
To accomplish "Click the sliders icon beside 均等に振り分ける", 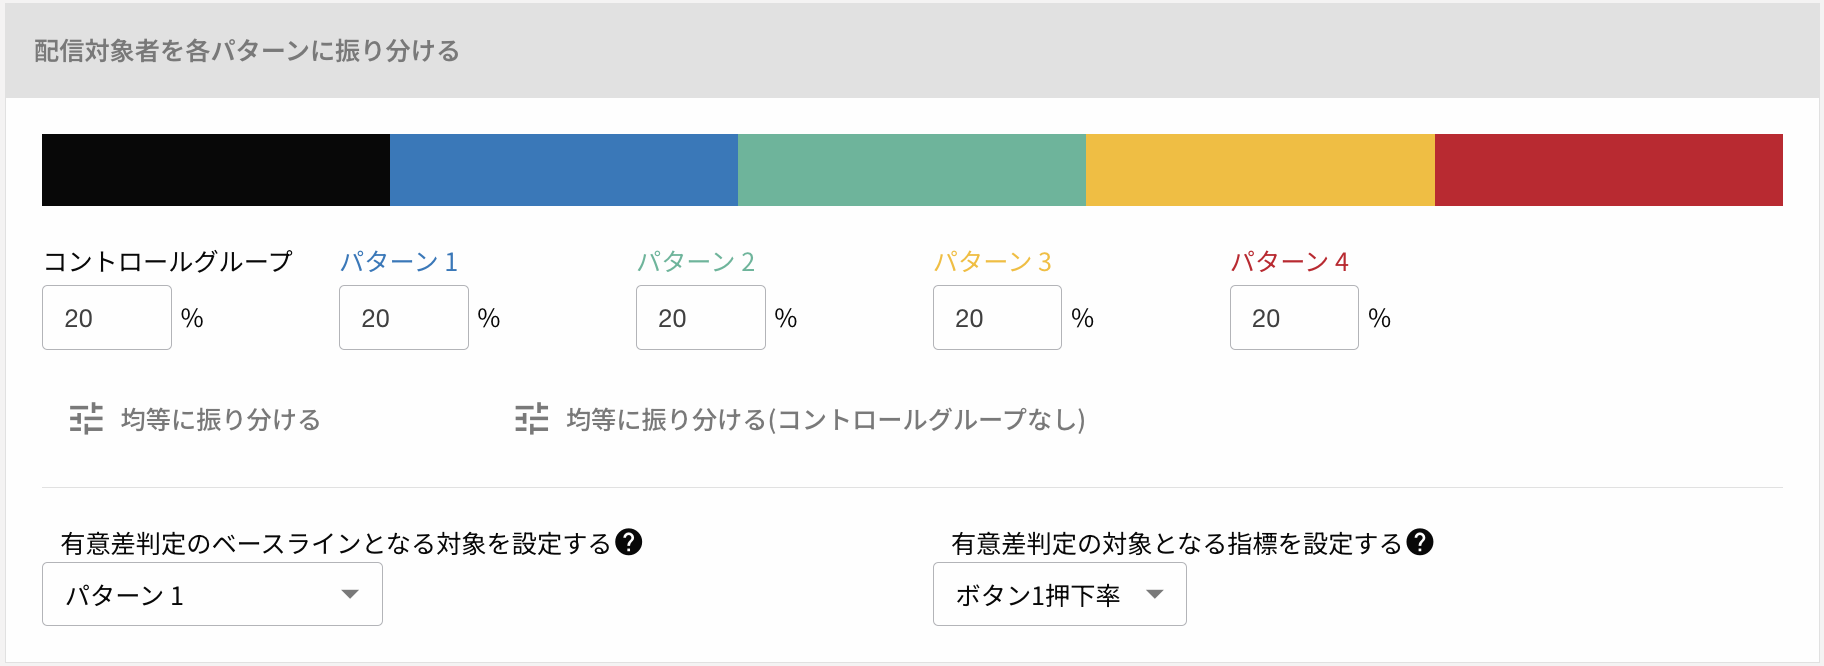I will click(86, 418).
